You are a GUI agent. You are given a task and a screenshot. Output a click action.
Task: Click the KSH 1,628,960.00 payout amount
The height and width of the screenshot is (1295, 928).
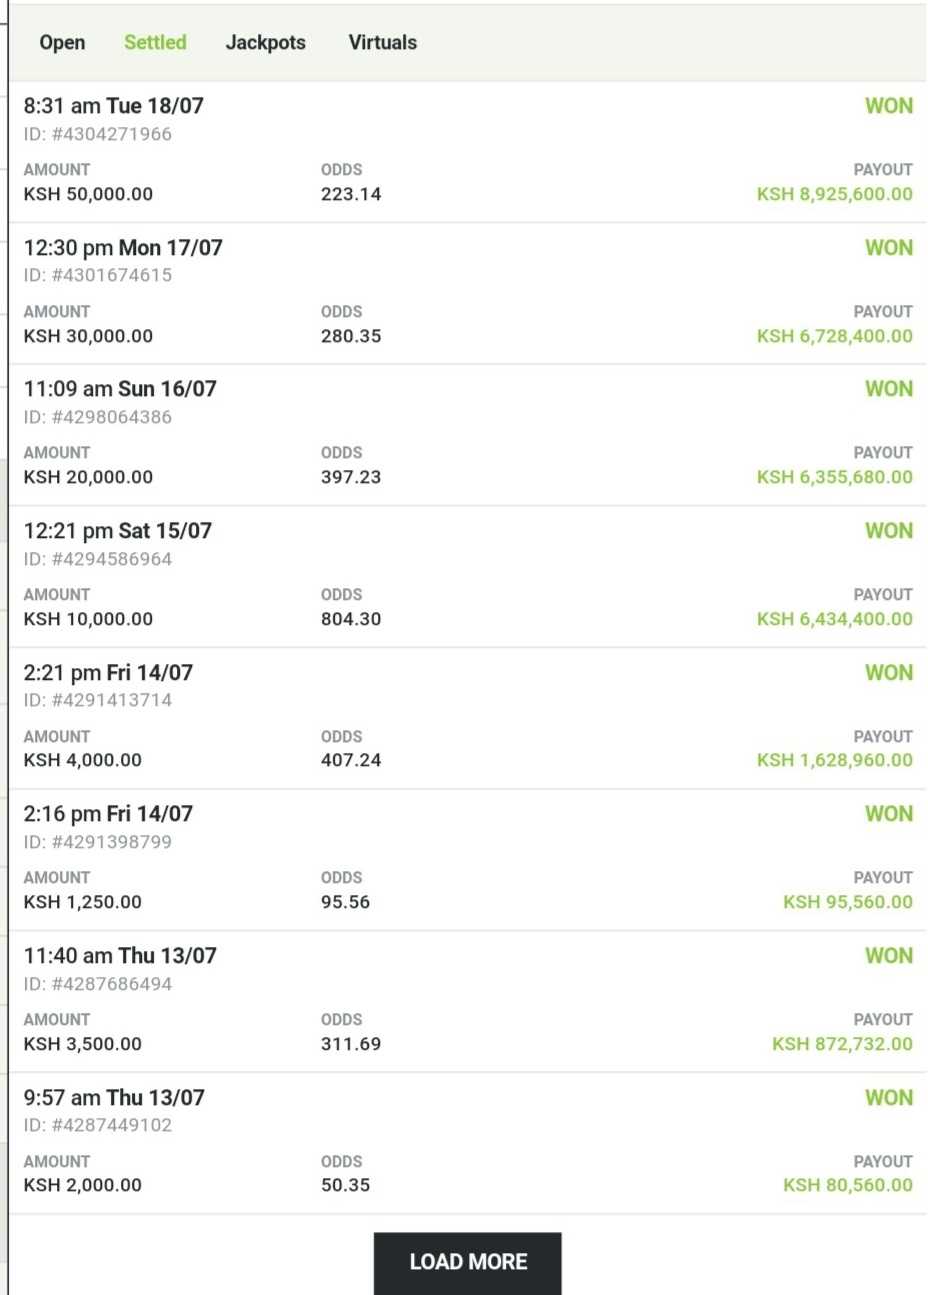point(834,760)
